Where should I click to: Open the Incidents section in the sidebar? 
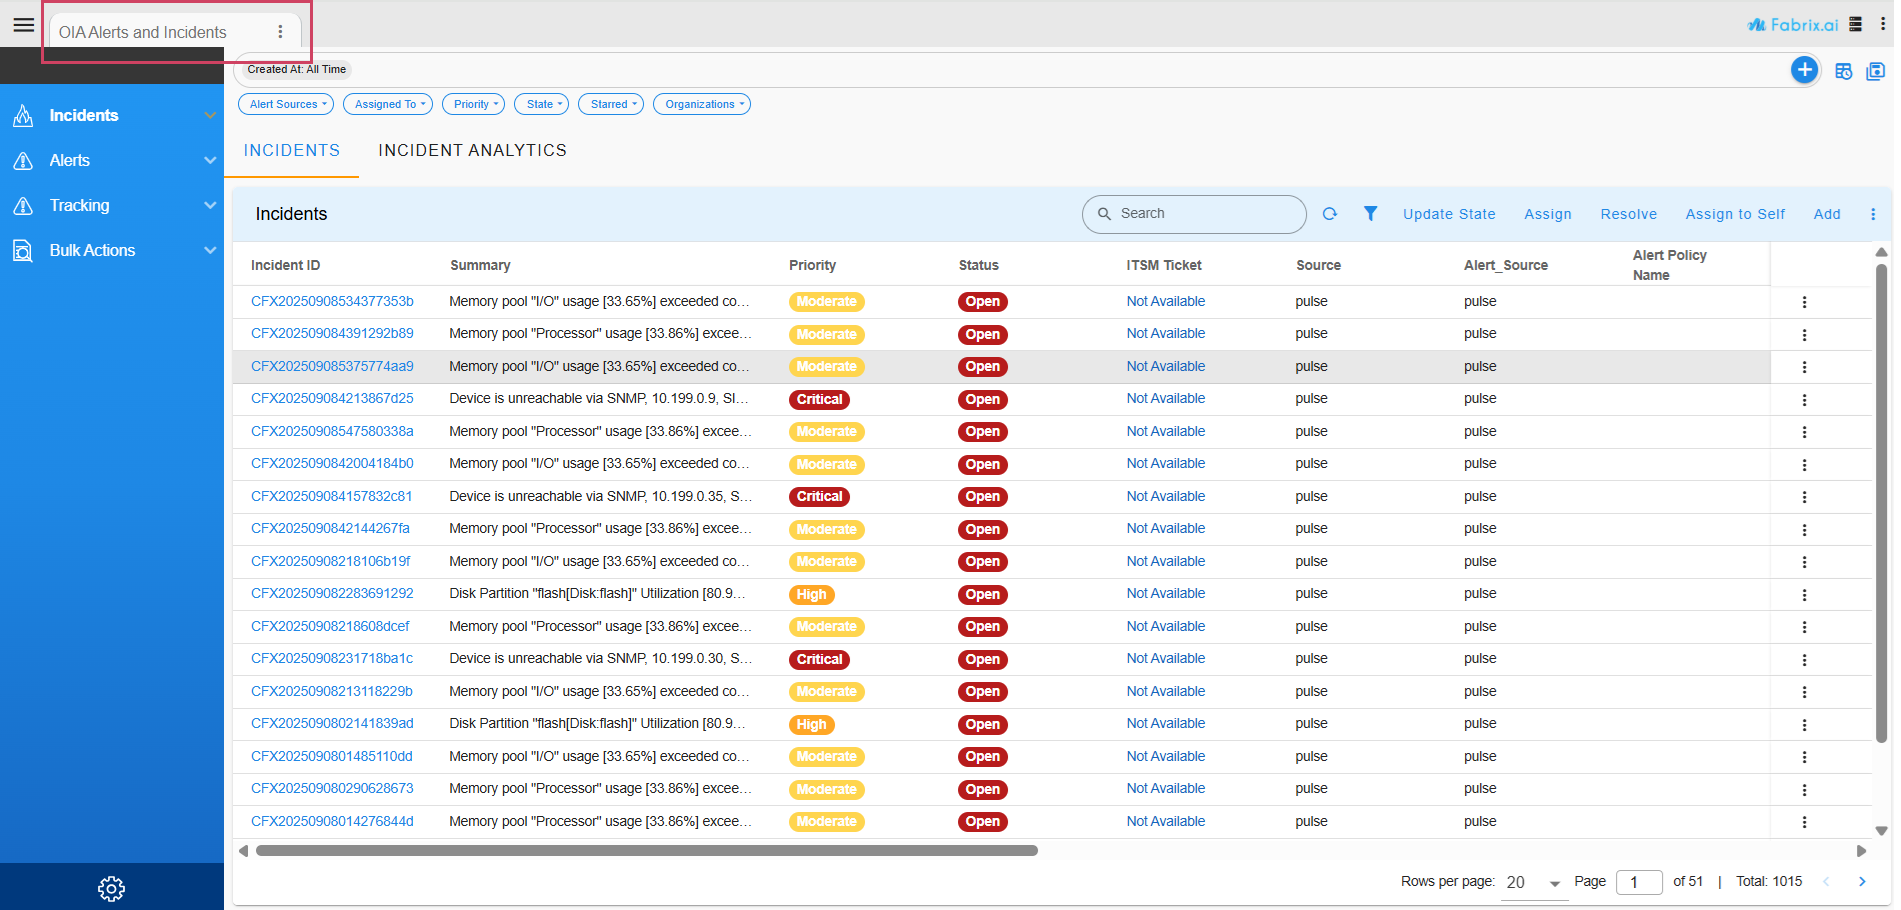(85, 115)
